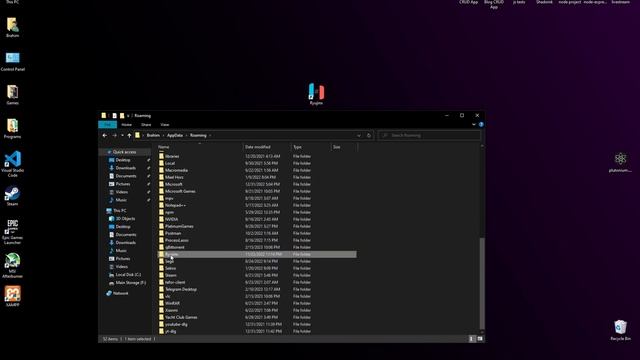Open the Games folder desktop icon
640x360 pixels.
coord(13,95)
